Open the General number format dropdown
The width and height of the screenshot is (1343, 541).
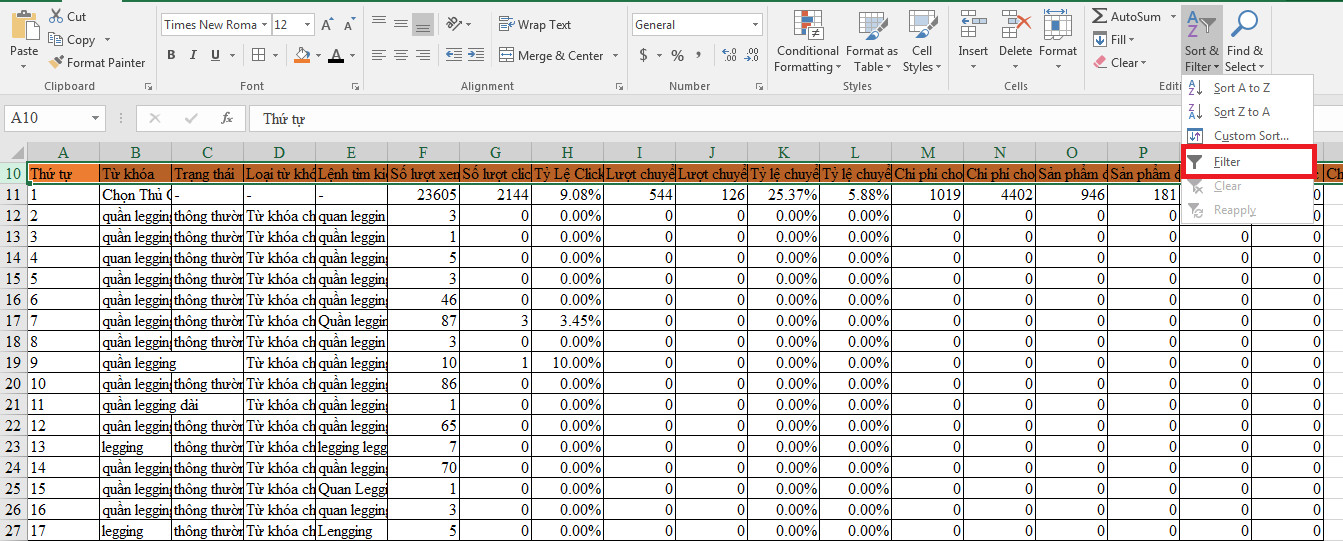pos(755,25)
